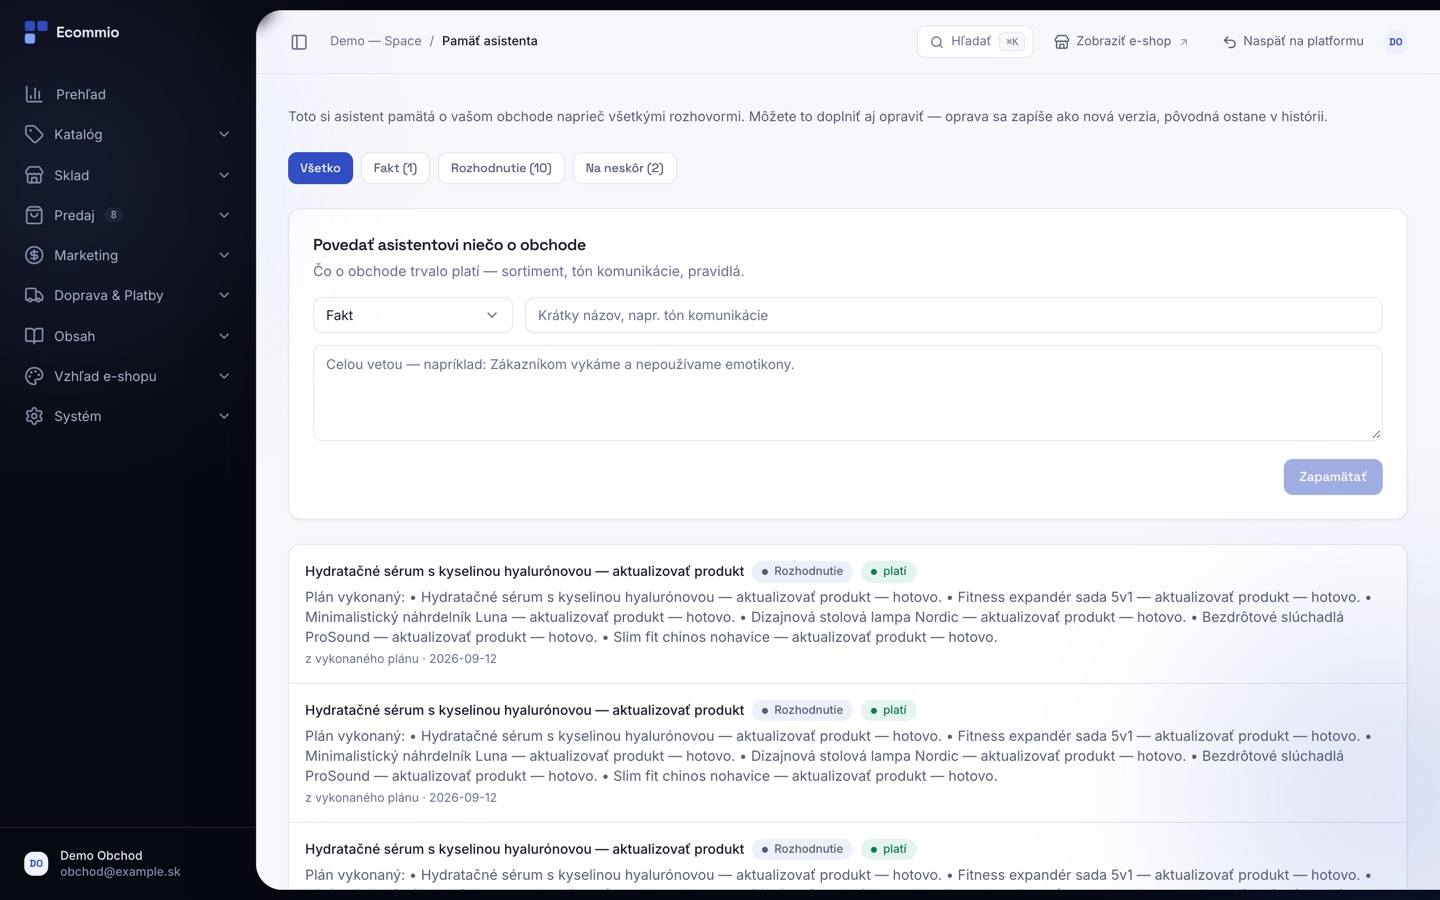Click the Pamäť asistenta breadcrumb text
The height and width of the screenshot is (900, 1440).
(490, 41)
